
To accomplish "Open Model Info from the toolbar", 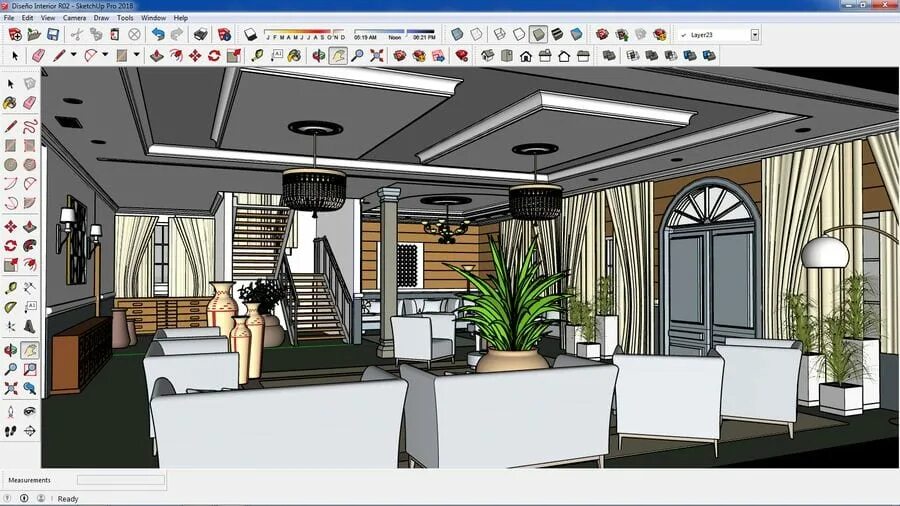I will (224, 34).
